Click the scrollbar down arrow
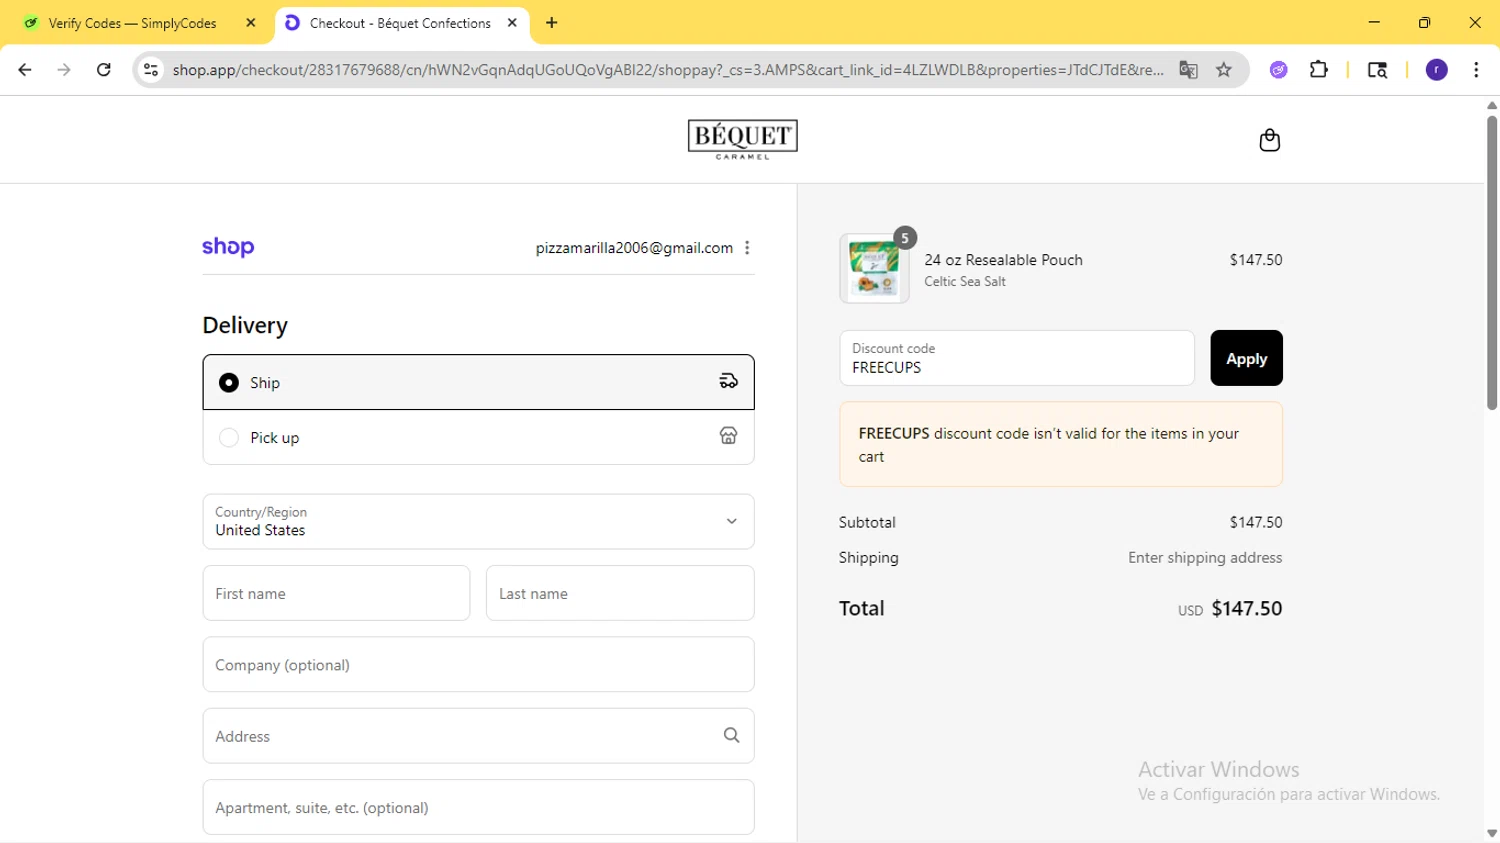The image size is (1500, 843). click(1491, 834)
